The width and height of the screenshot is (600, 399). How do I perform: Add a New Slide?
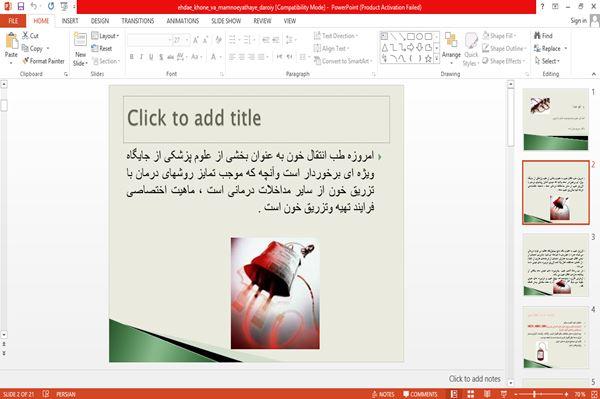[x=80, y=49]
